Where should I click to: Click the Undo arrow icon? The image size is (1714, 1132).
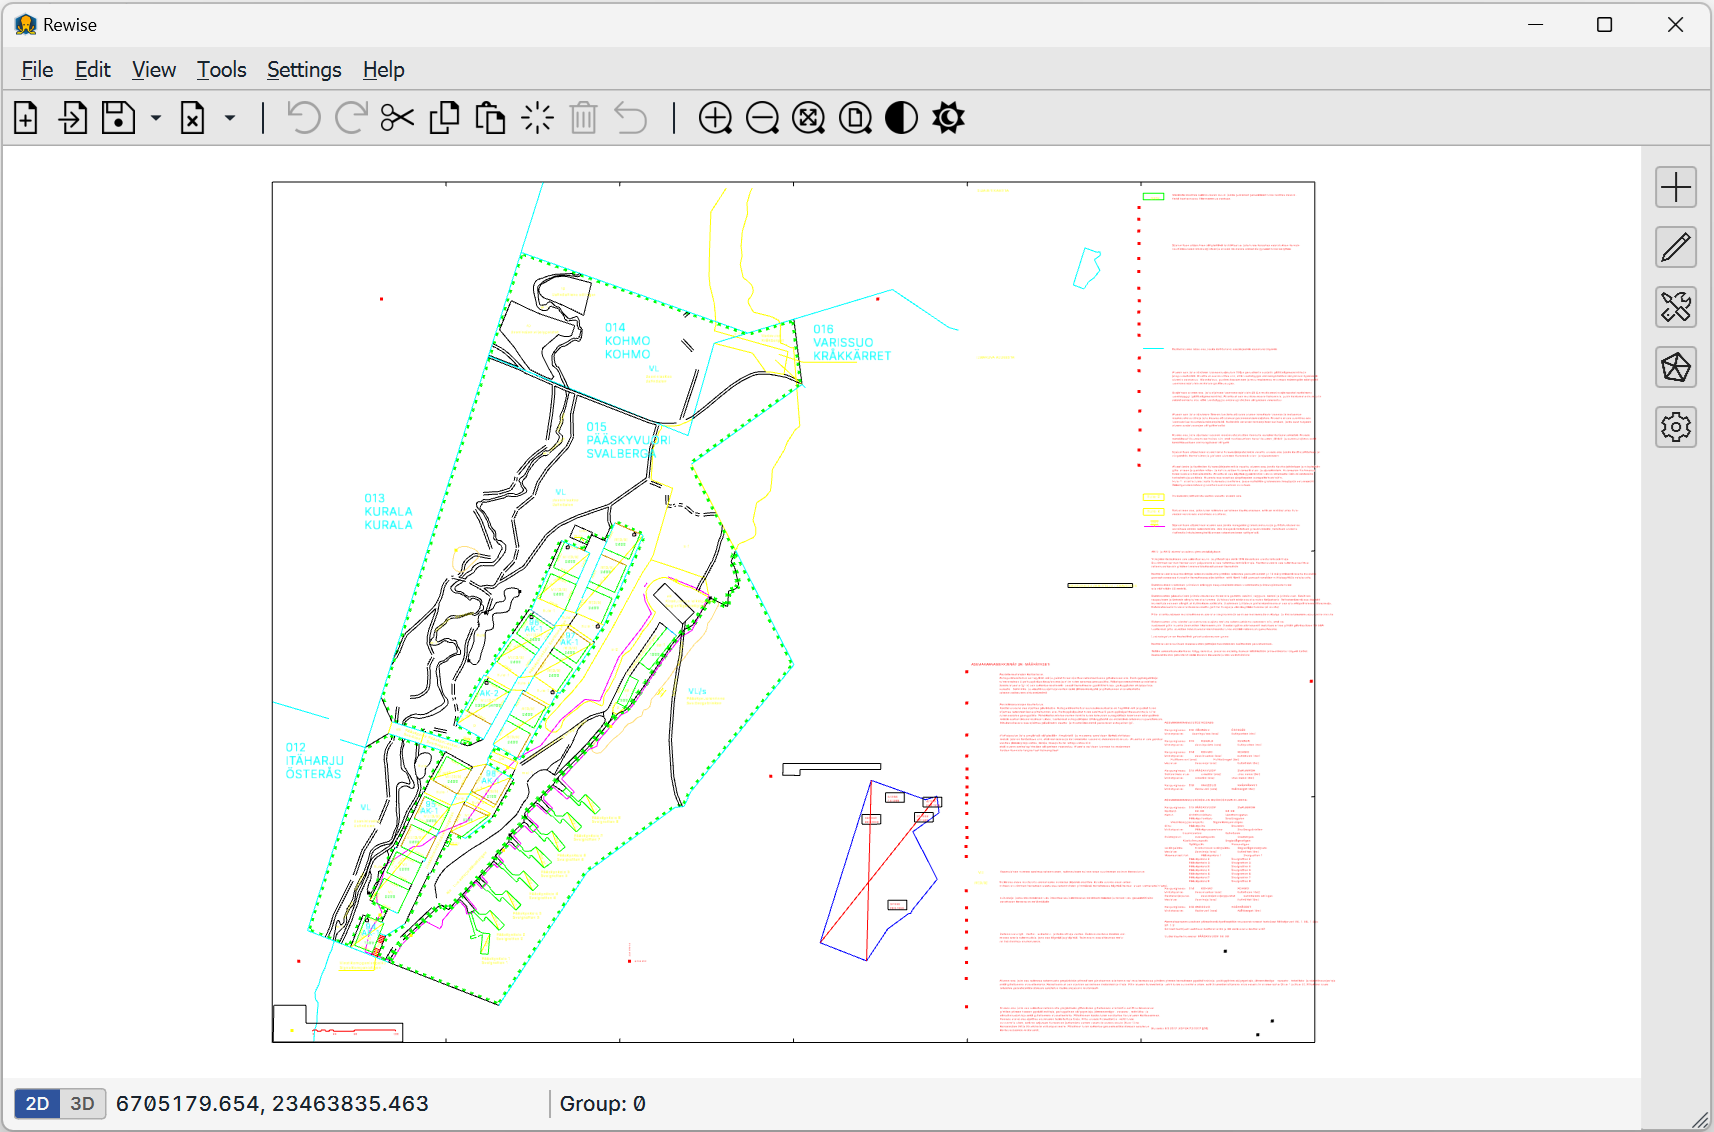[x=304, y=118]
